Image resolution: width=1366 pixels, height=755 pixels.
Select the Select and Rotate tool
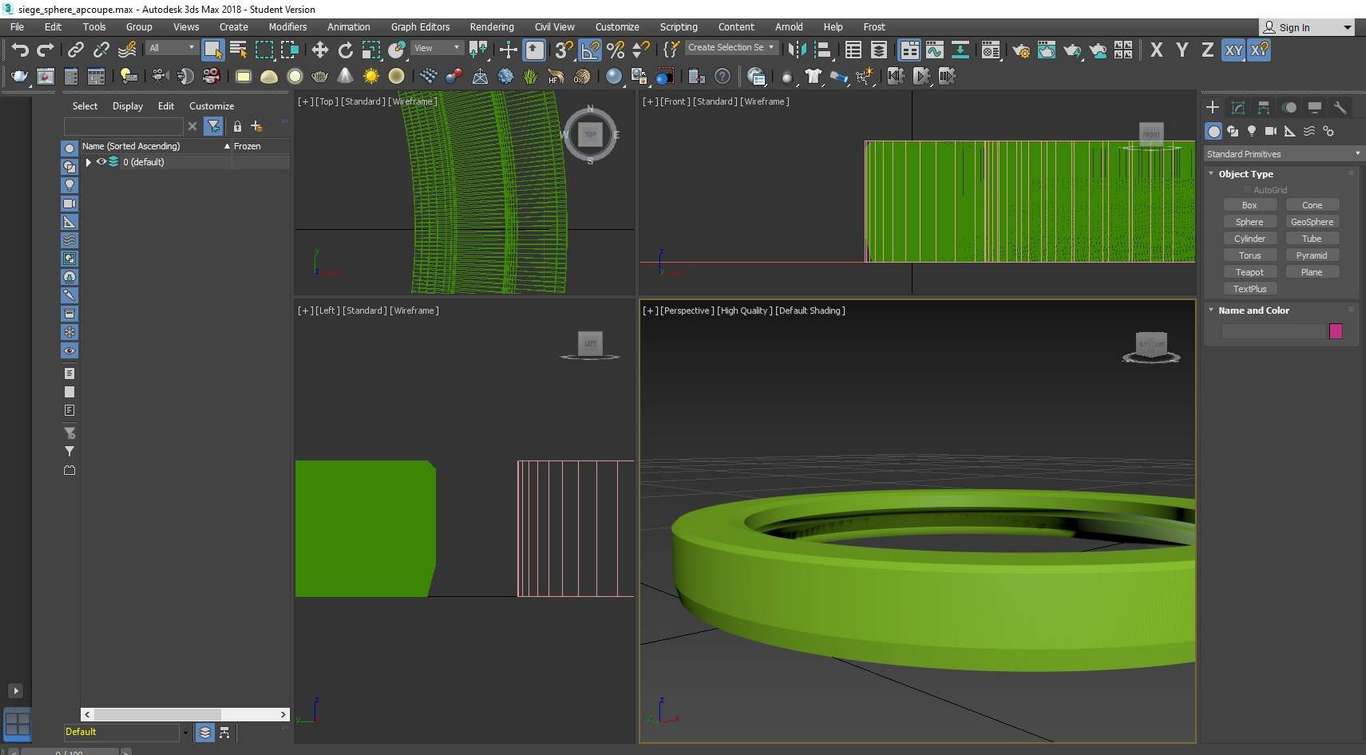click(346, 49)
